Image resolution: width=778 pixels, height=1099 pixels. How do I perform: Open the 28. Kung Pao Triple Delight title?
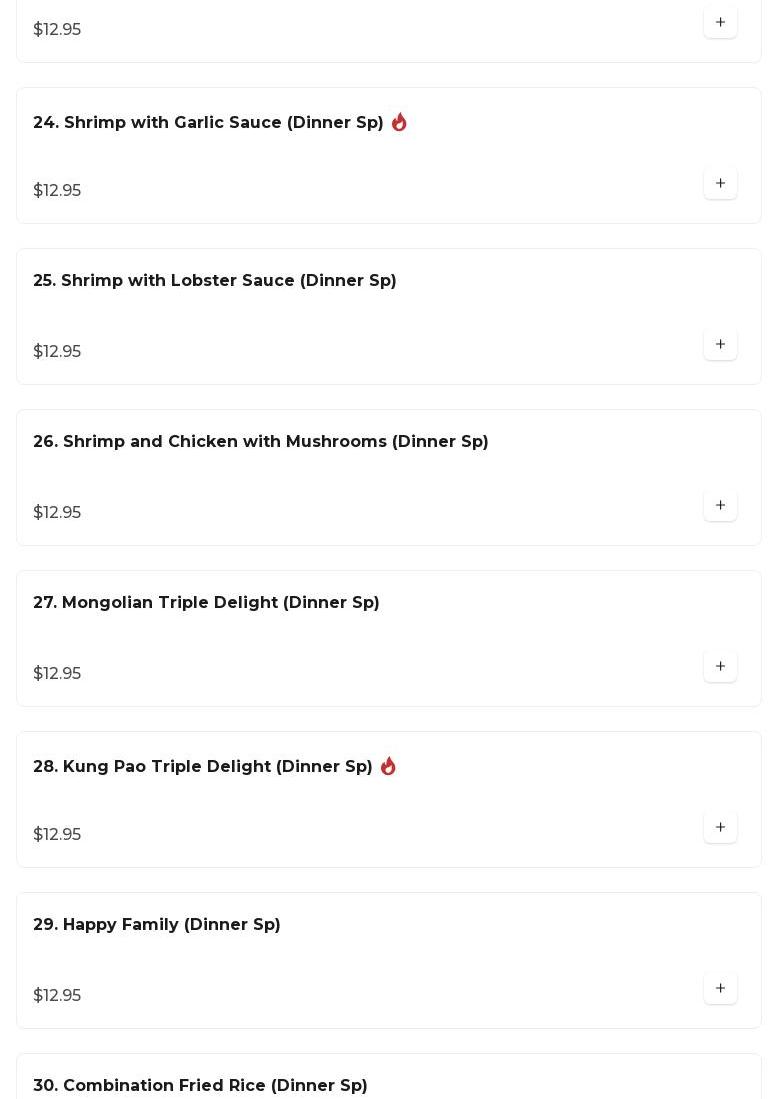[x=202, y=767]
